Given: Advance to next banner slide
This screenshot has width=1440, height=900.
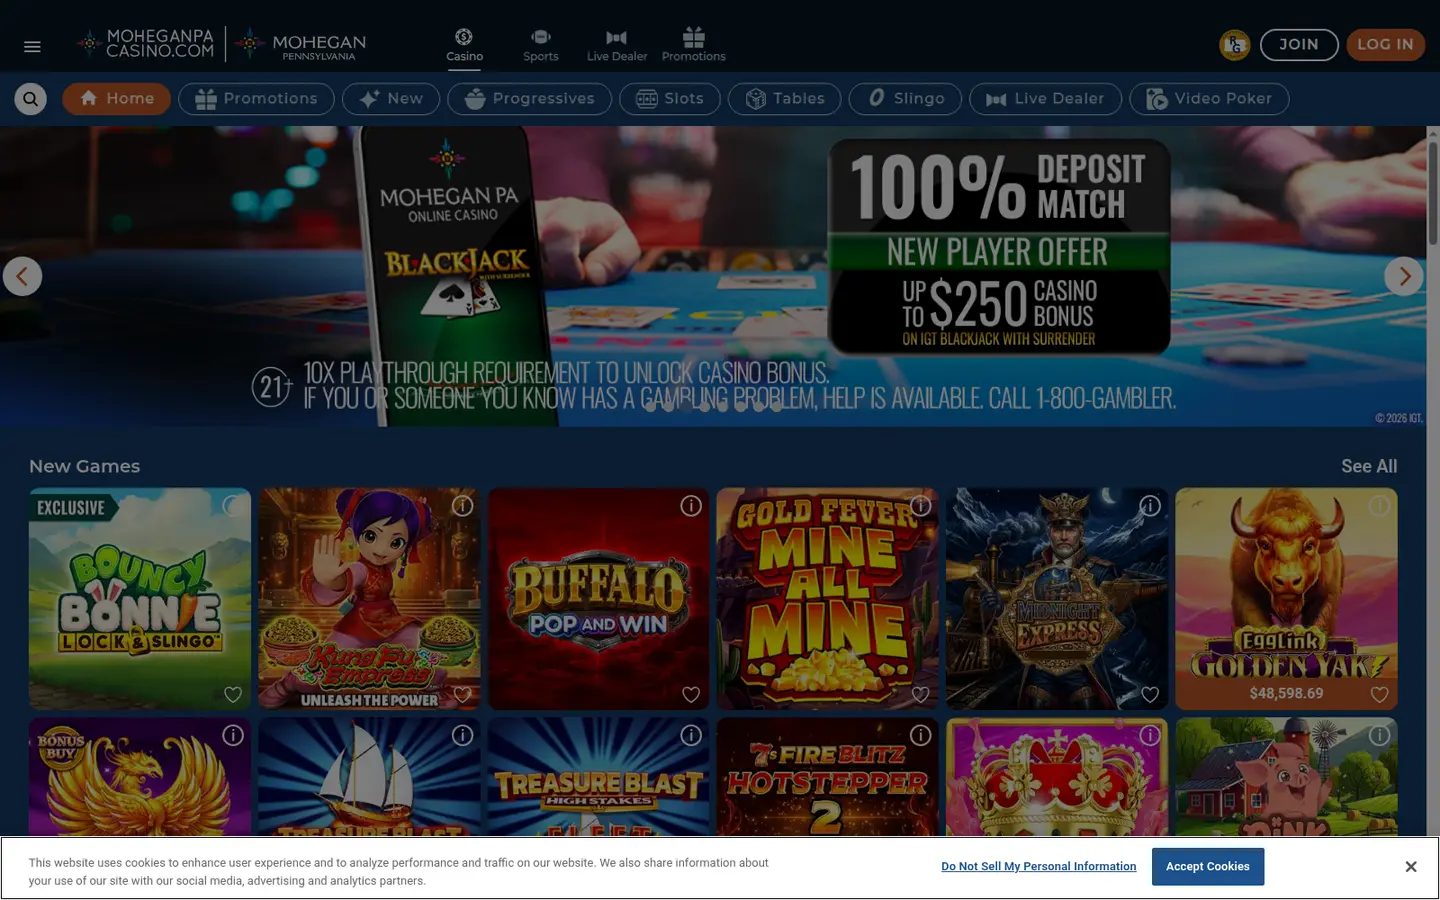Looking at the screenshot, I should pyautogui.click(x=1404, y=276).
